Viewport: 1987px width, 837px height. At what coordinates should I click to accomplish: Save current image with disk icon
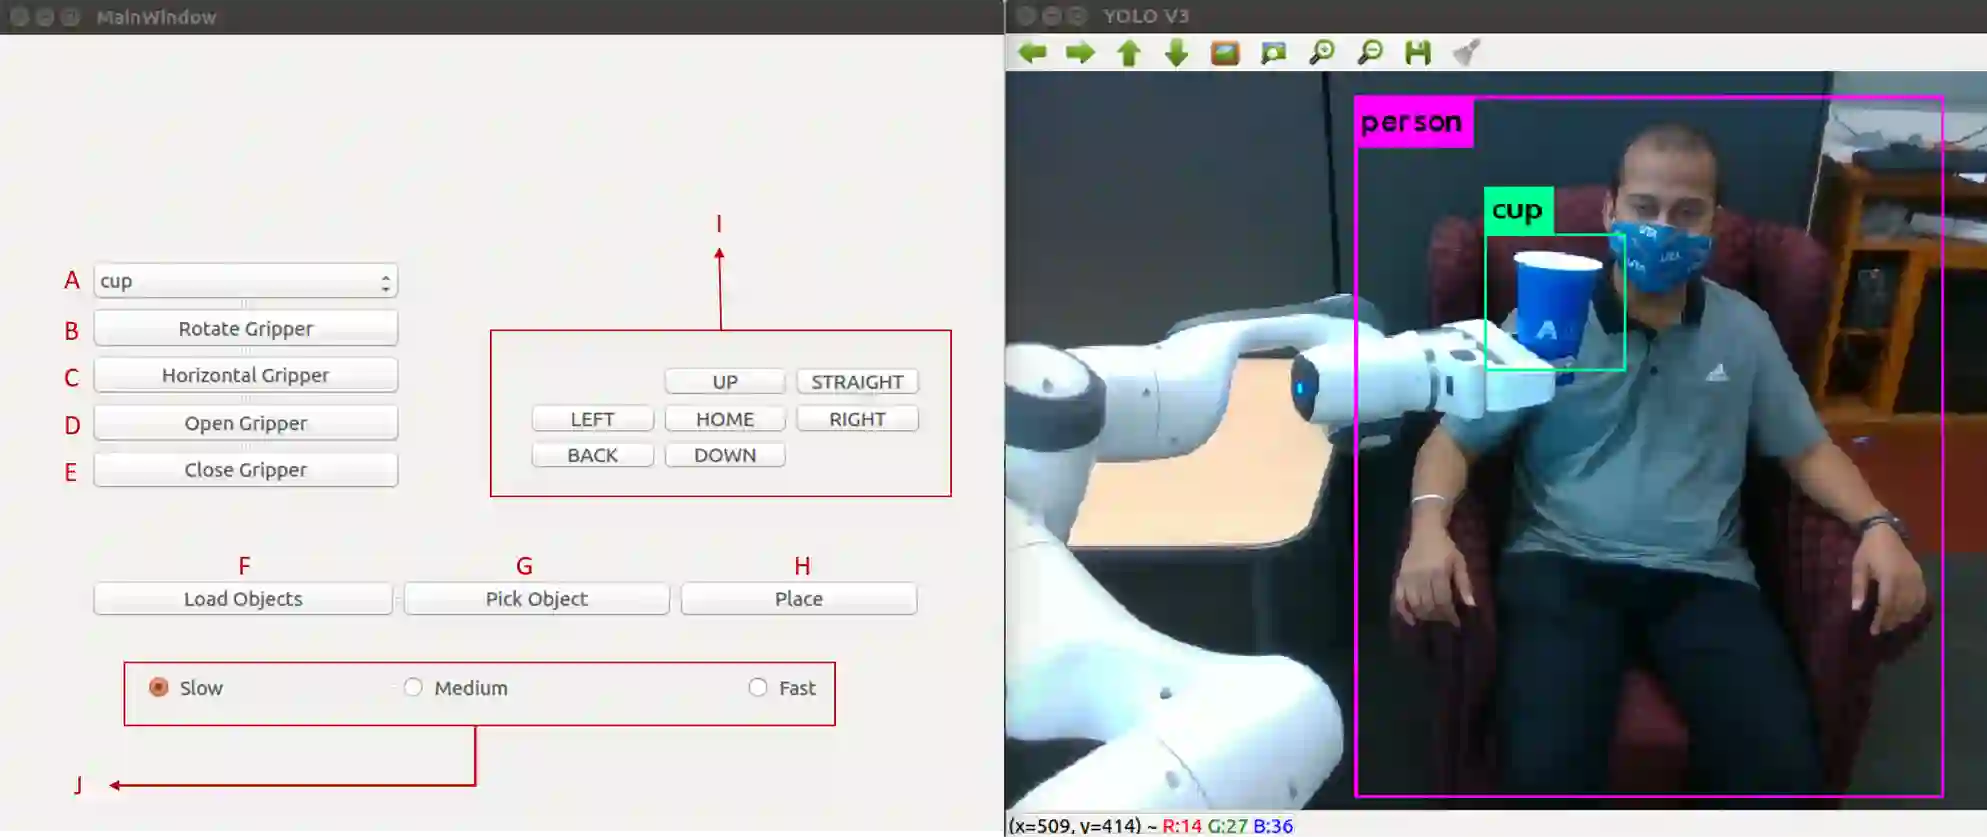point(1418,52)
